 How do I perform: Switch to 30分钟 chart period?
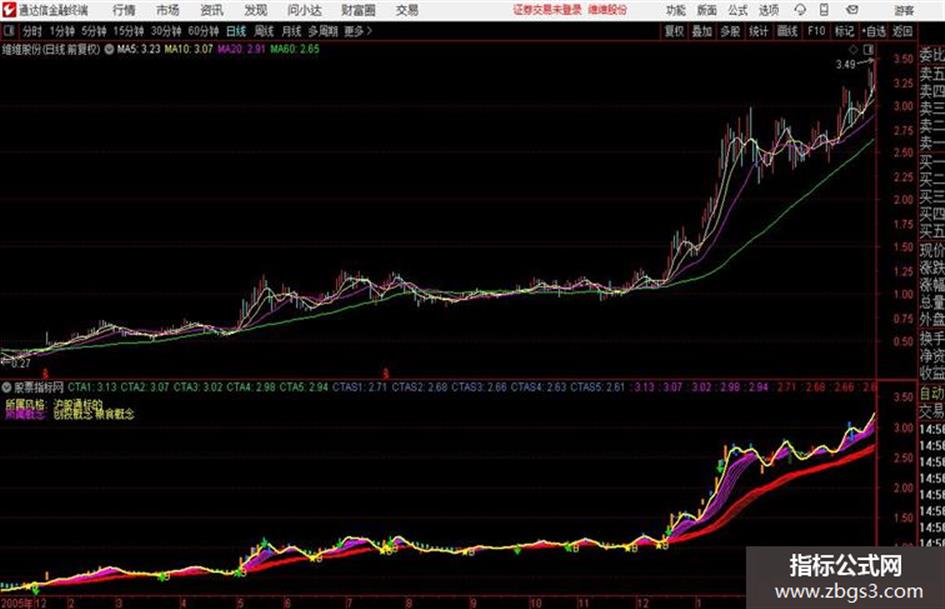click(x=166, y=31)
